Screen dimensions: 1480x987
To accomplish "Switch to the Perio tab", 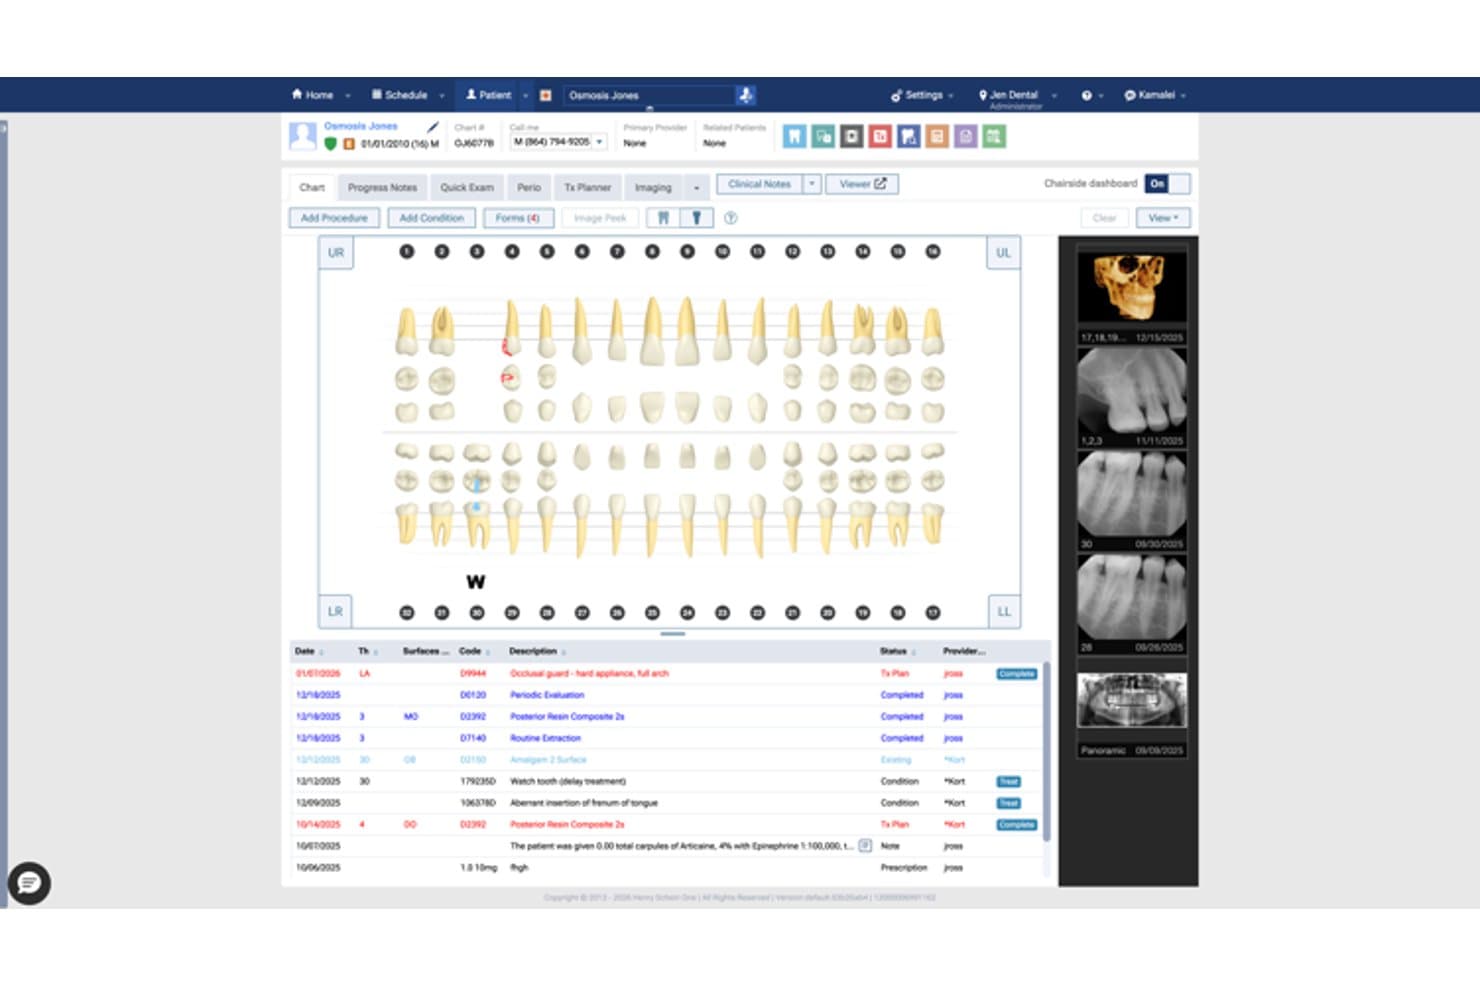I will tap(529, 188).
